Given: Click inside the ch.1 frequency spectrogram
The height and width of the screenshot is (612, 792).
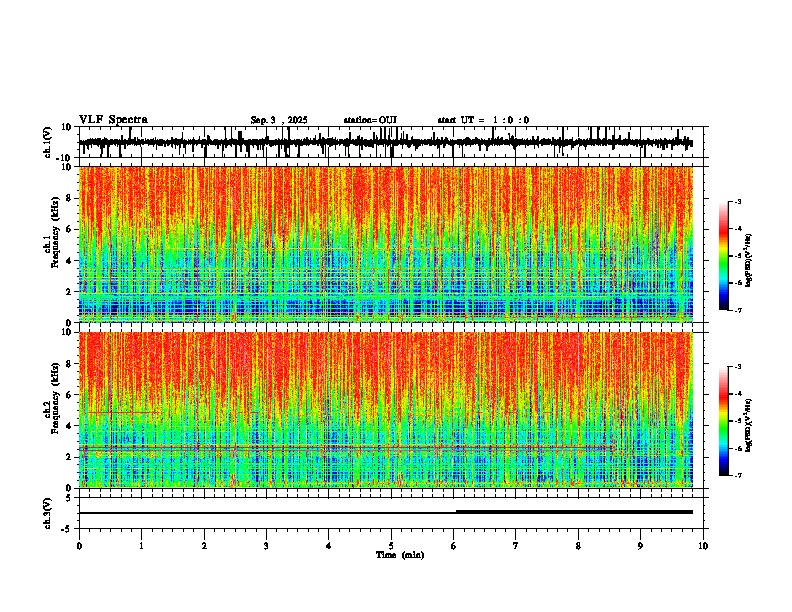Looking at the screenshot, I should click(x=386, y=244).
